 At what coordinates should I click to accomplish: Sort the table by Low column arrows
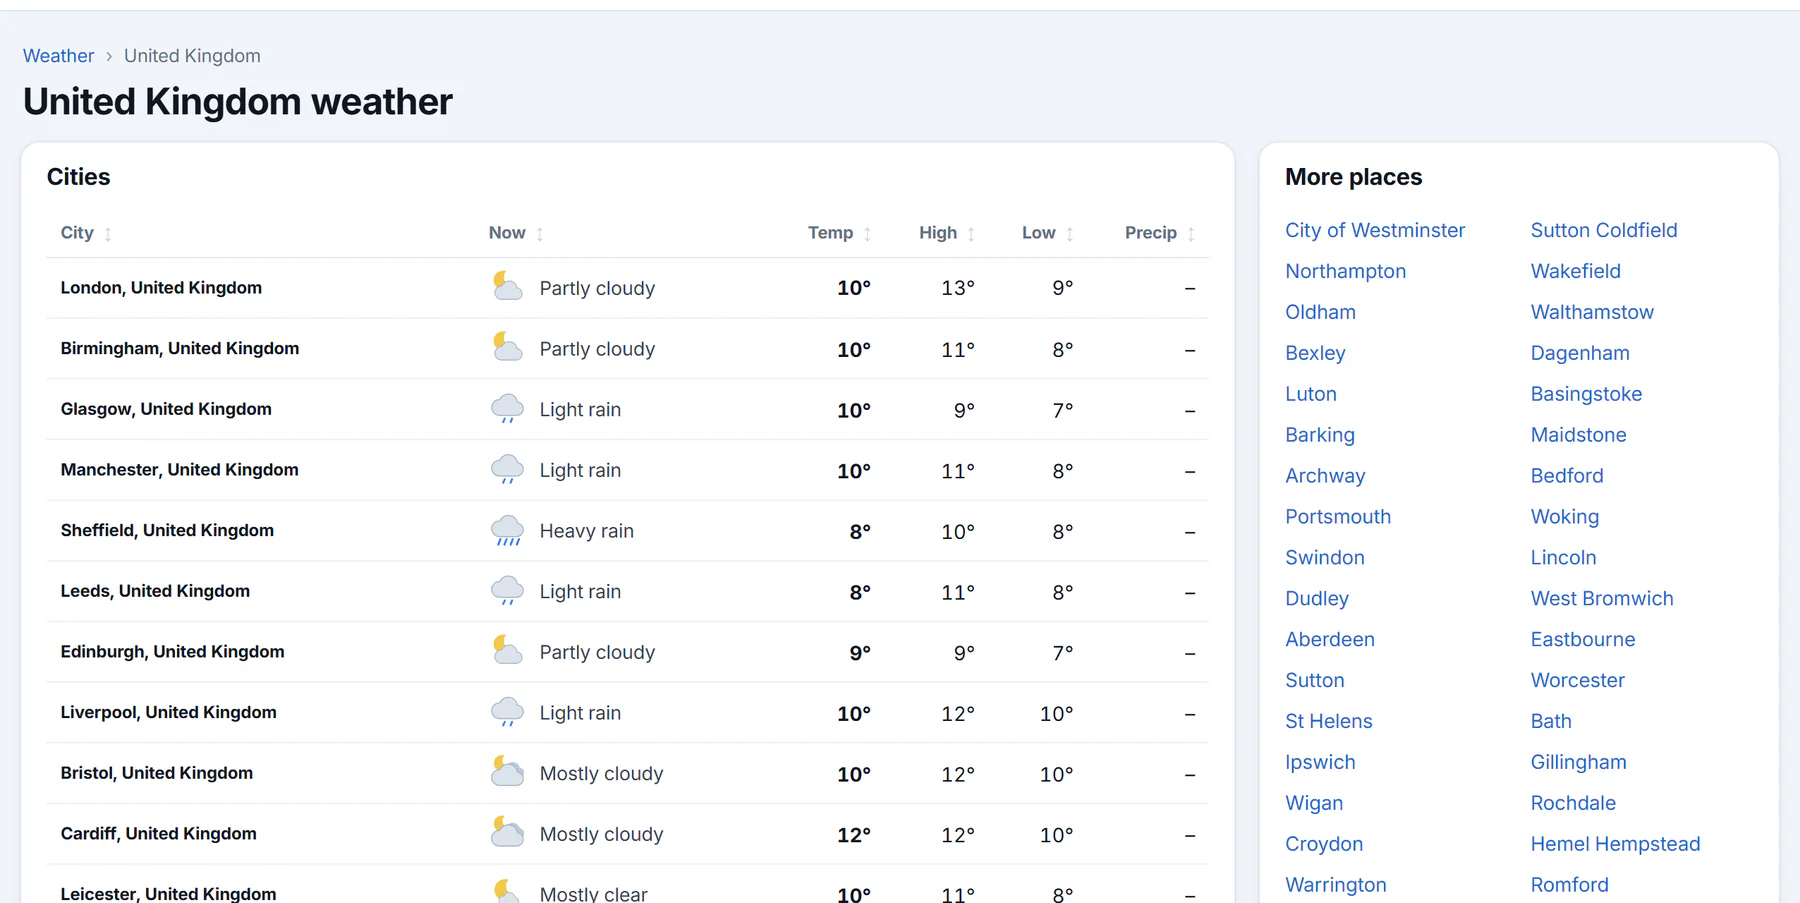(x=1070, y=234)
